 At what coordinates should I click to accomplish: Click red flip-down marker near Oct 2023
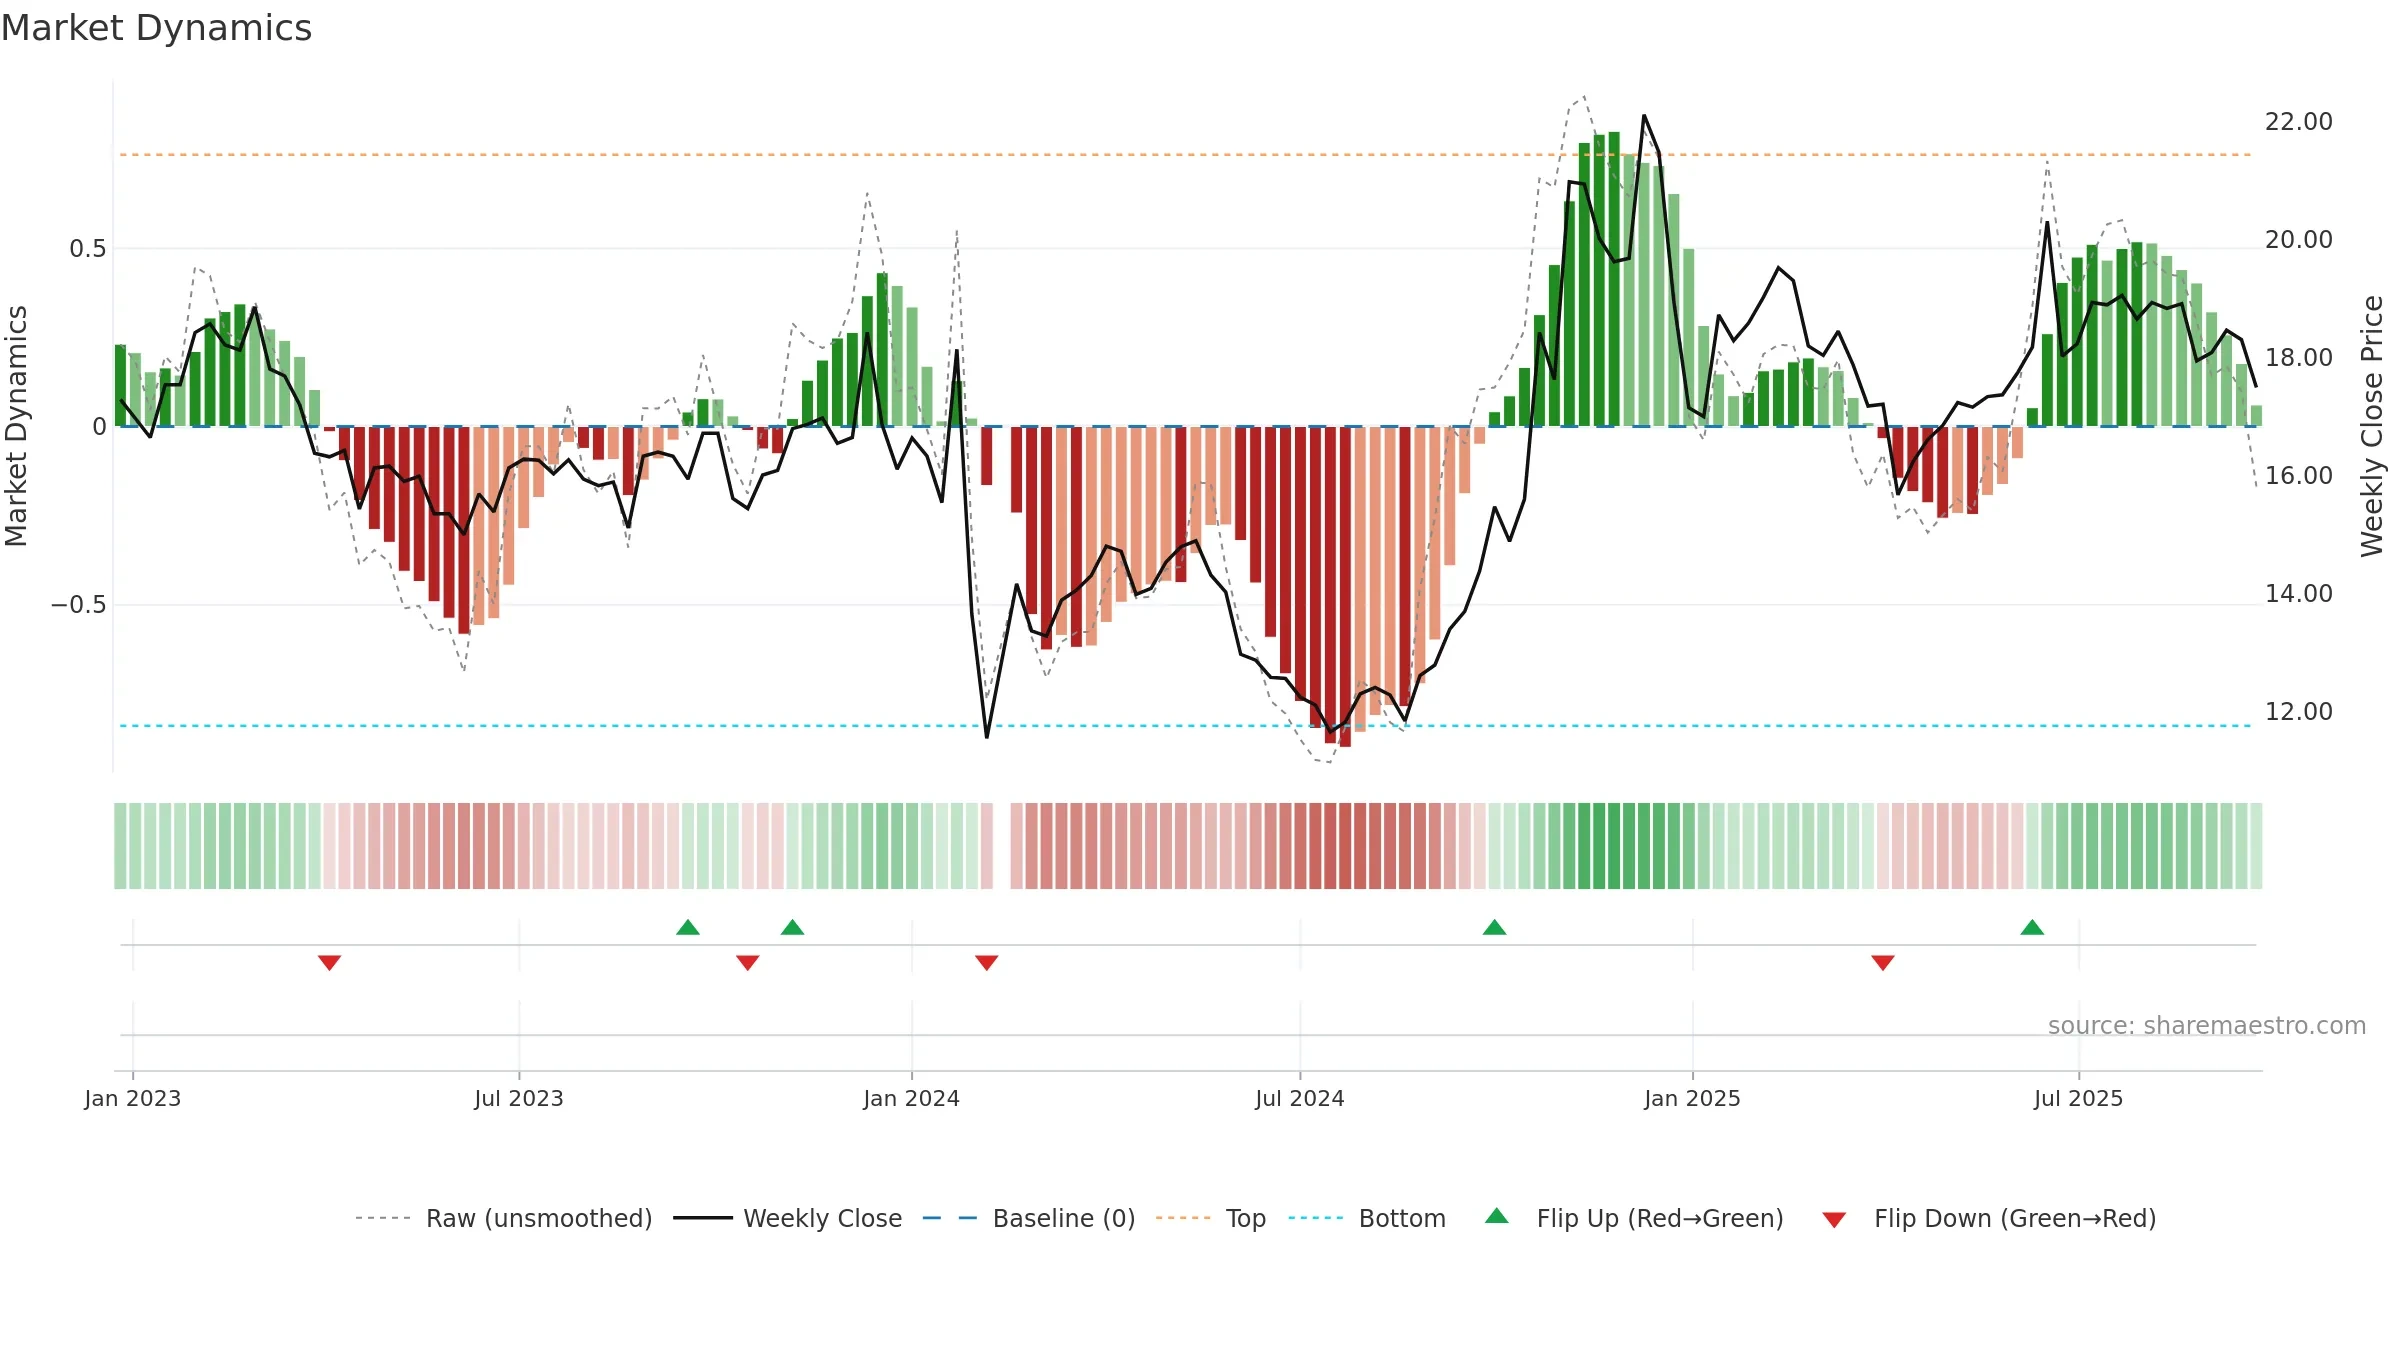748,962
